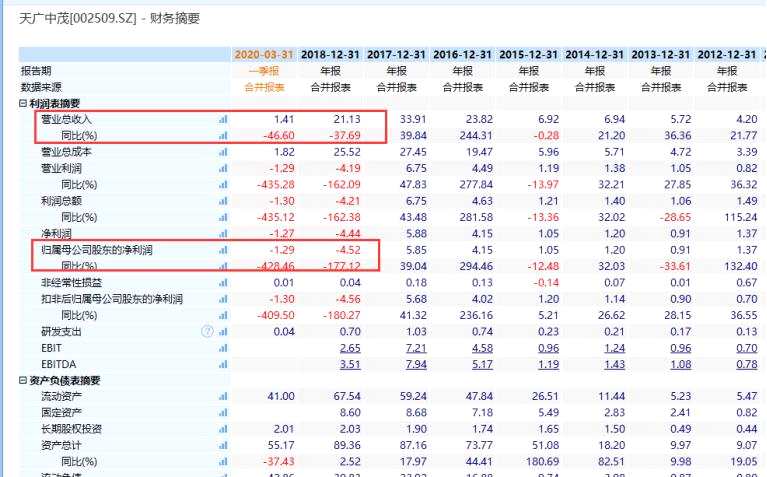
Task: Open chart icon for 非经常性损益 row
Action: tap(223, 283)
